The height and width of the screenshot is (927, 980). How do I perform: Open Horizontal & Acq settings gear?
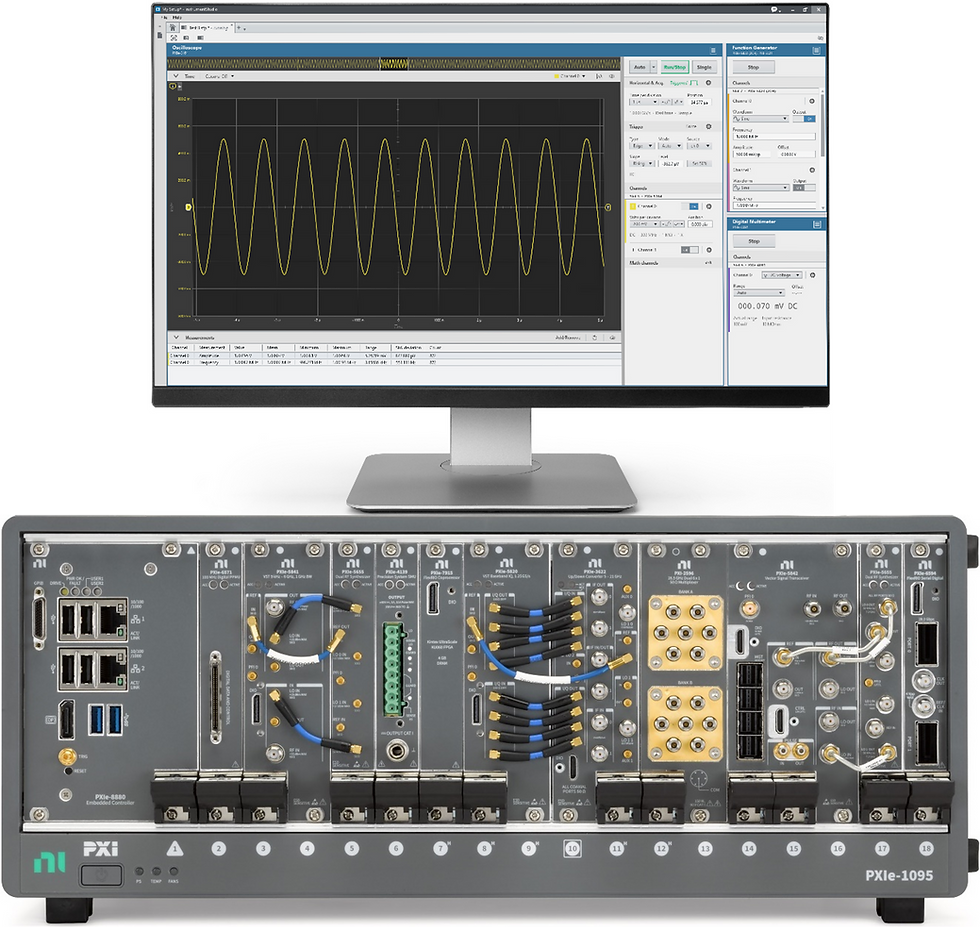709,83
